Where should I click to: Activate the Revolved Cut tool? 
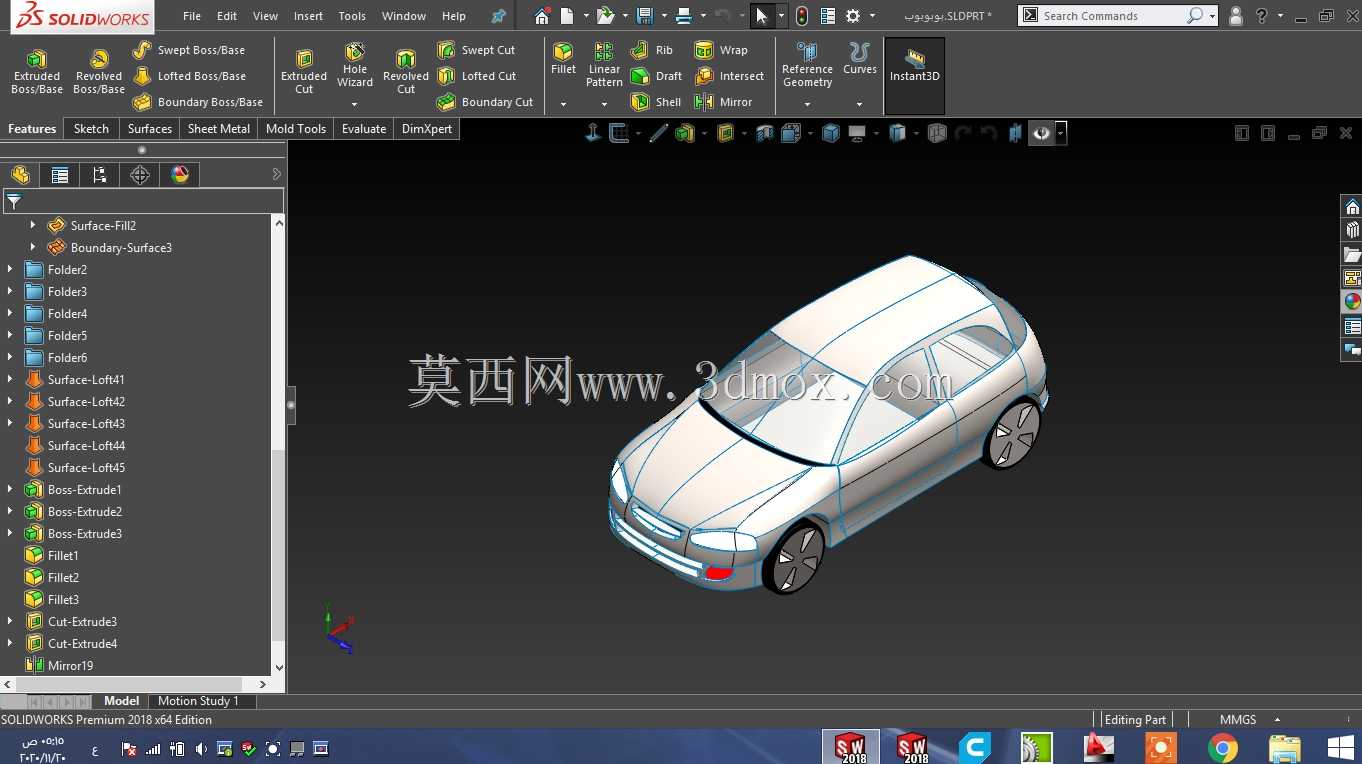click(x=406, y=72)
